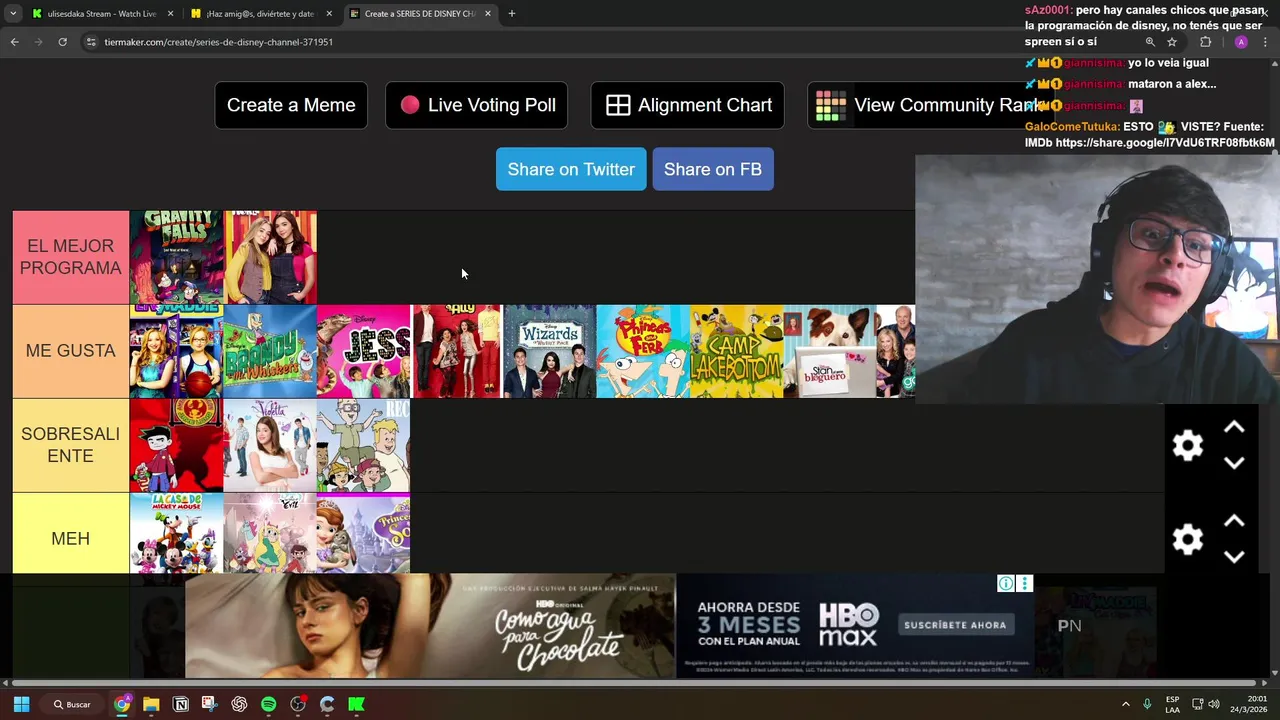The height and width of the screenshot is (720, 1280).
Task: Click Share on Twitter
Action: [x=571, y=169]
